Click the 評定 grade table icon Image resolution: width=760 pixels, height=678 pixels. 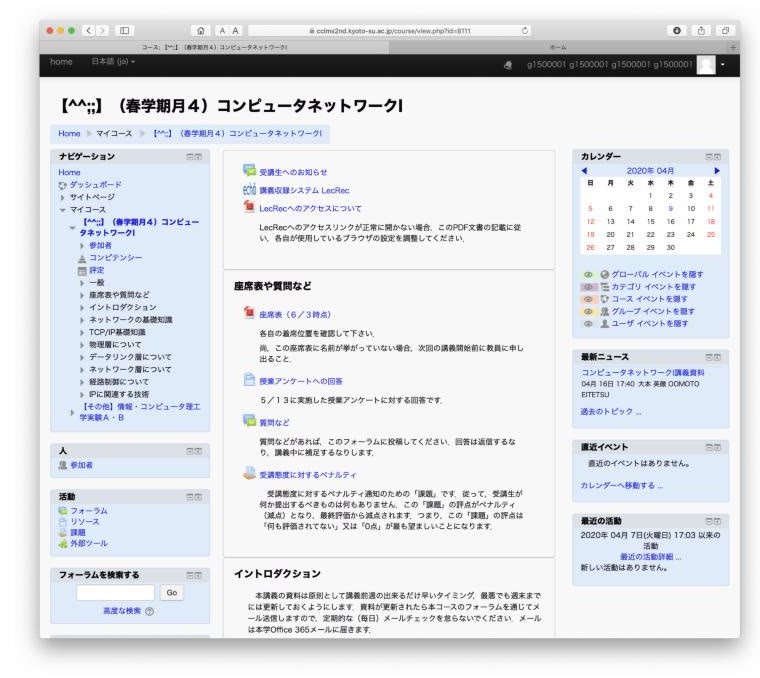coord(82,271)
